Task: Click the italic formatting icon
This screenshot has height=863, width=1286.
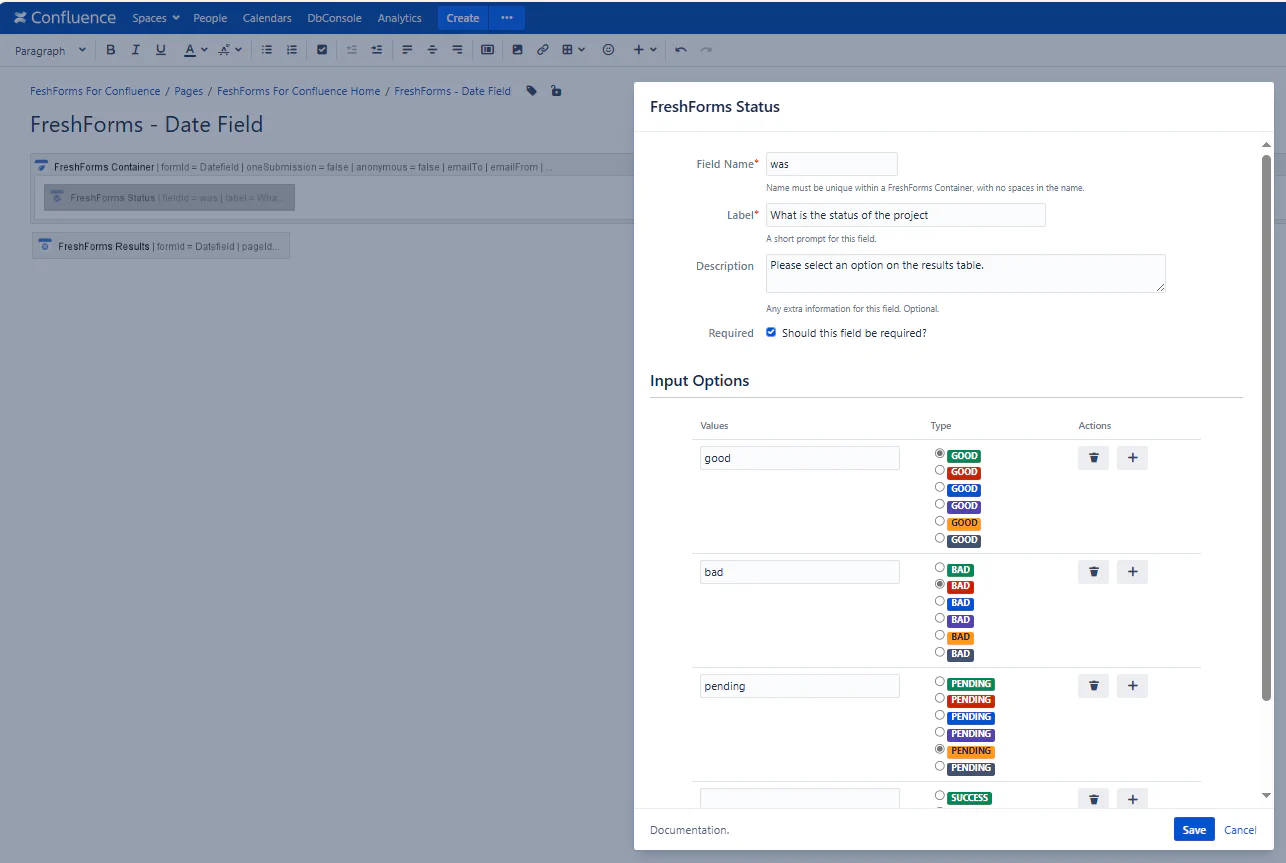Action: coord(136,50)
